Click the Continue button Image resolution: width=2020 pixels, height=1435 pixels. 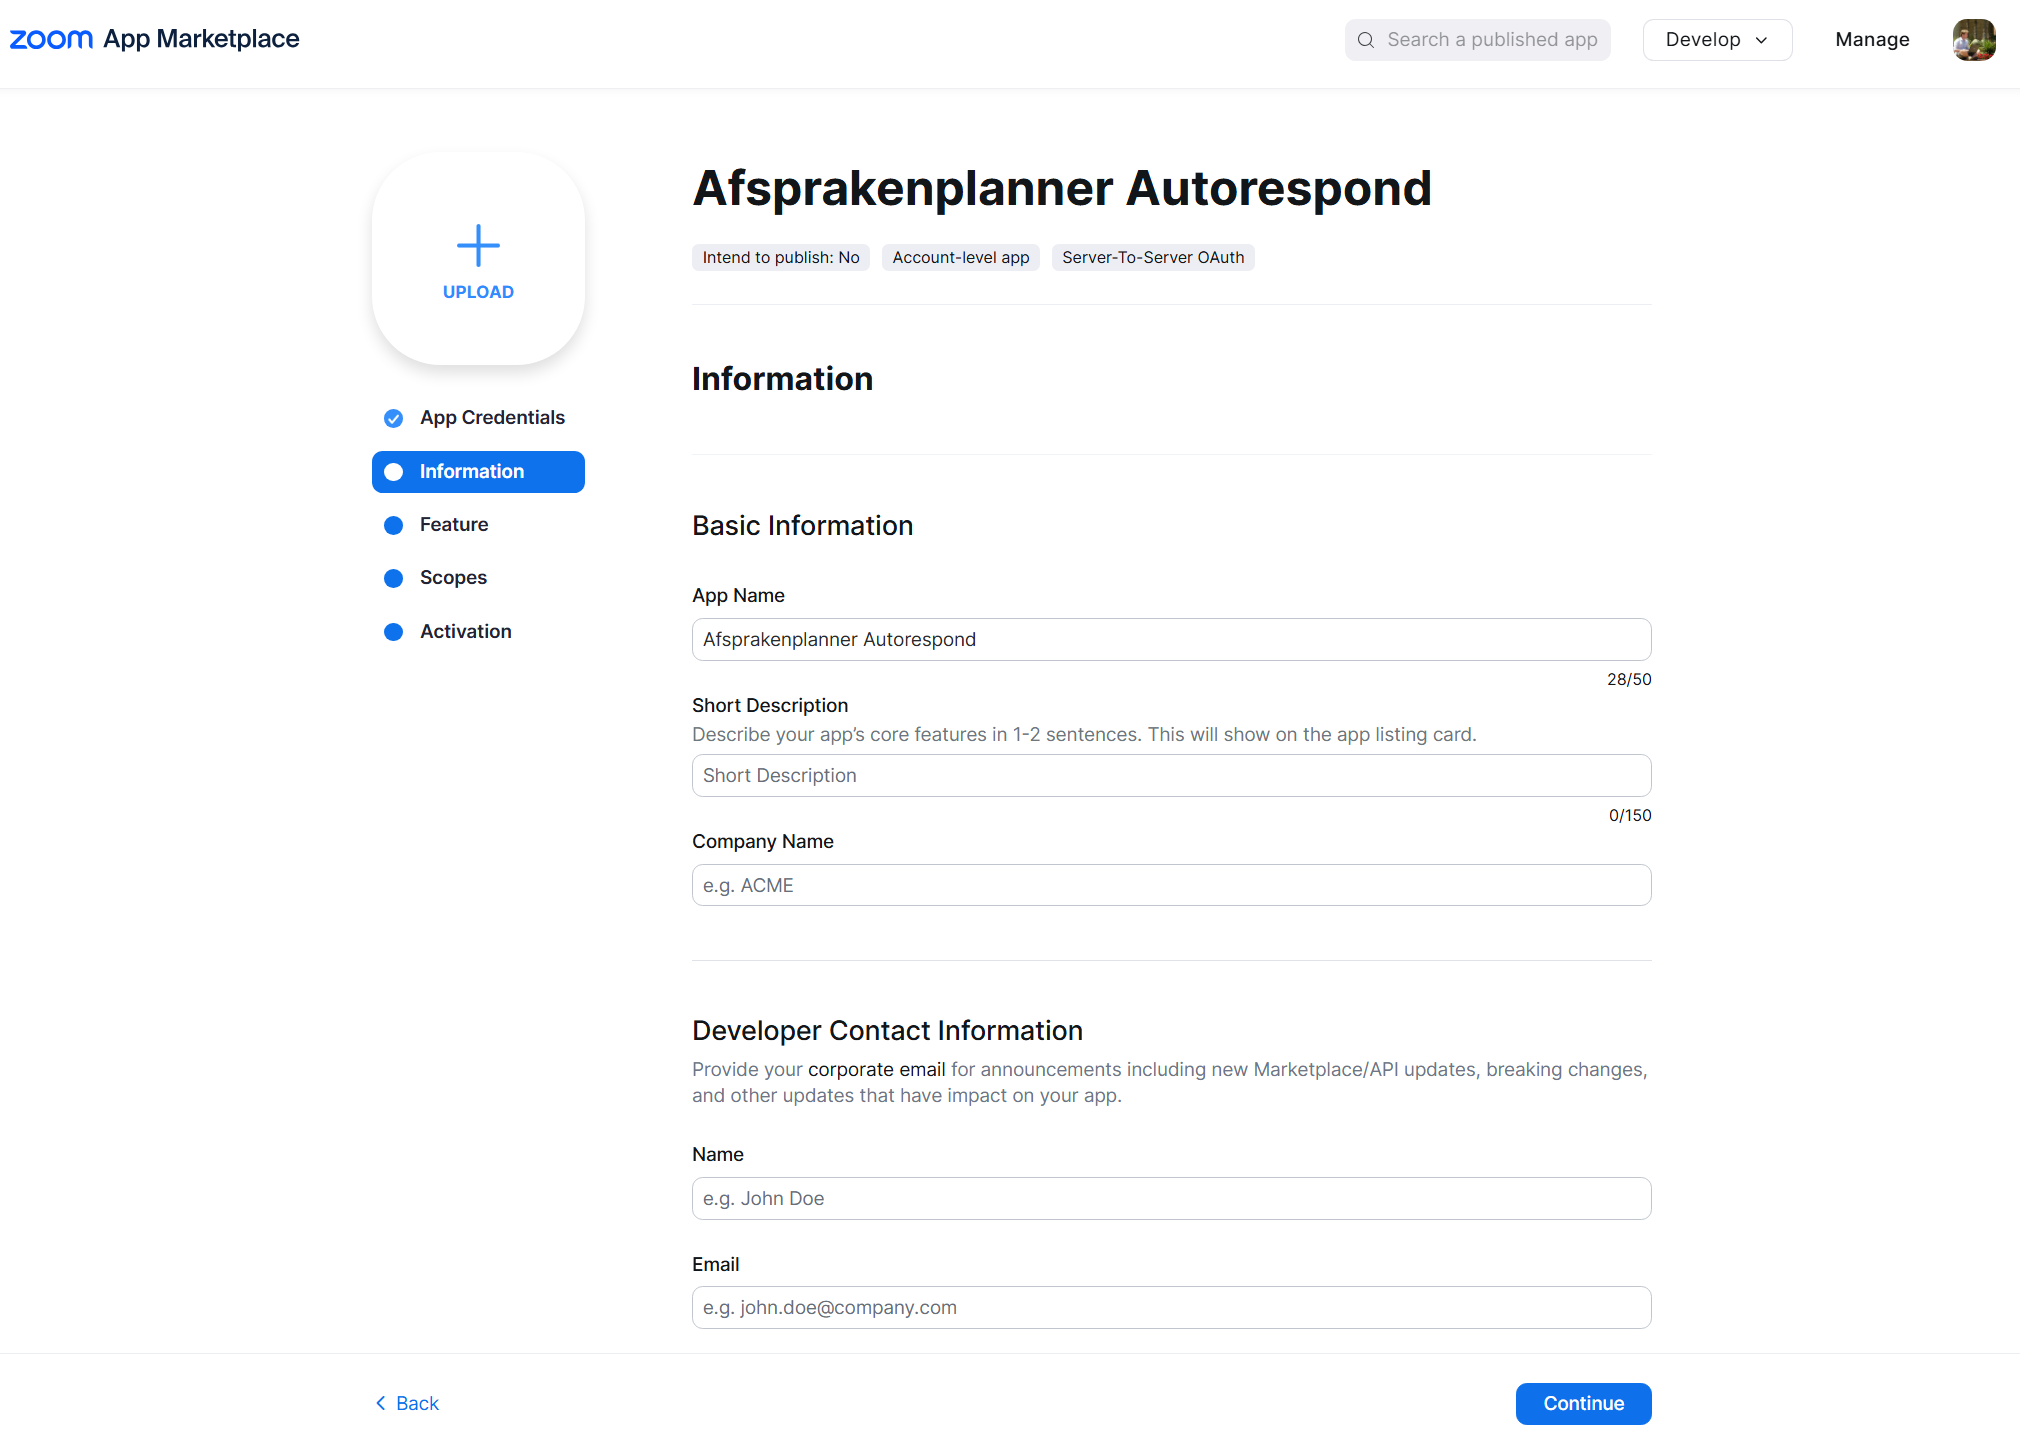(1583, 1403)
